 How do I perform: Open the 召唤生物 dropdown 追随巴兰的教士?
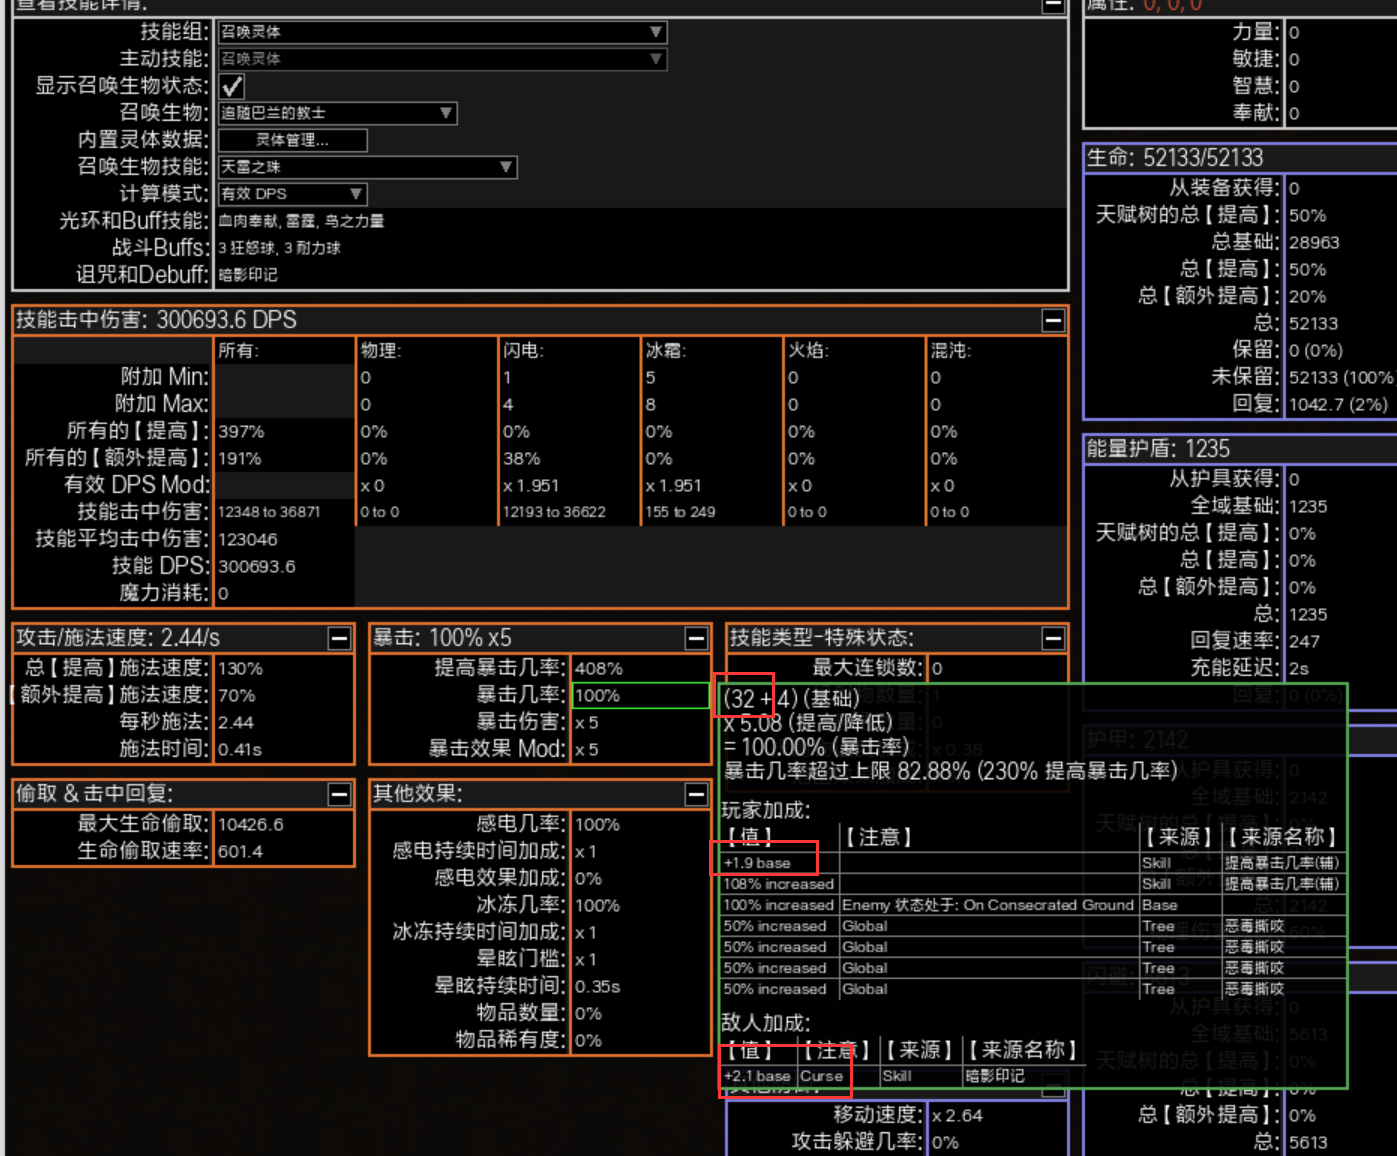(337, 113)
